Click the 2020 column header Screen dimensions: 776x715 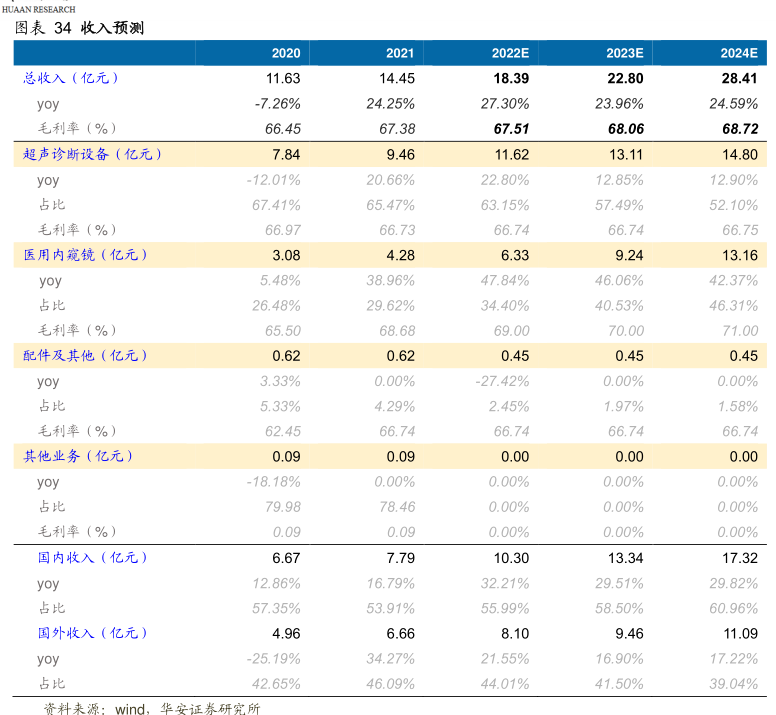point(286,53)
